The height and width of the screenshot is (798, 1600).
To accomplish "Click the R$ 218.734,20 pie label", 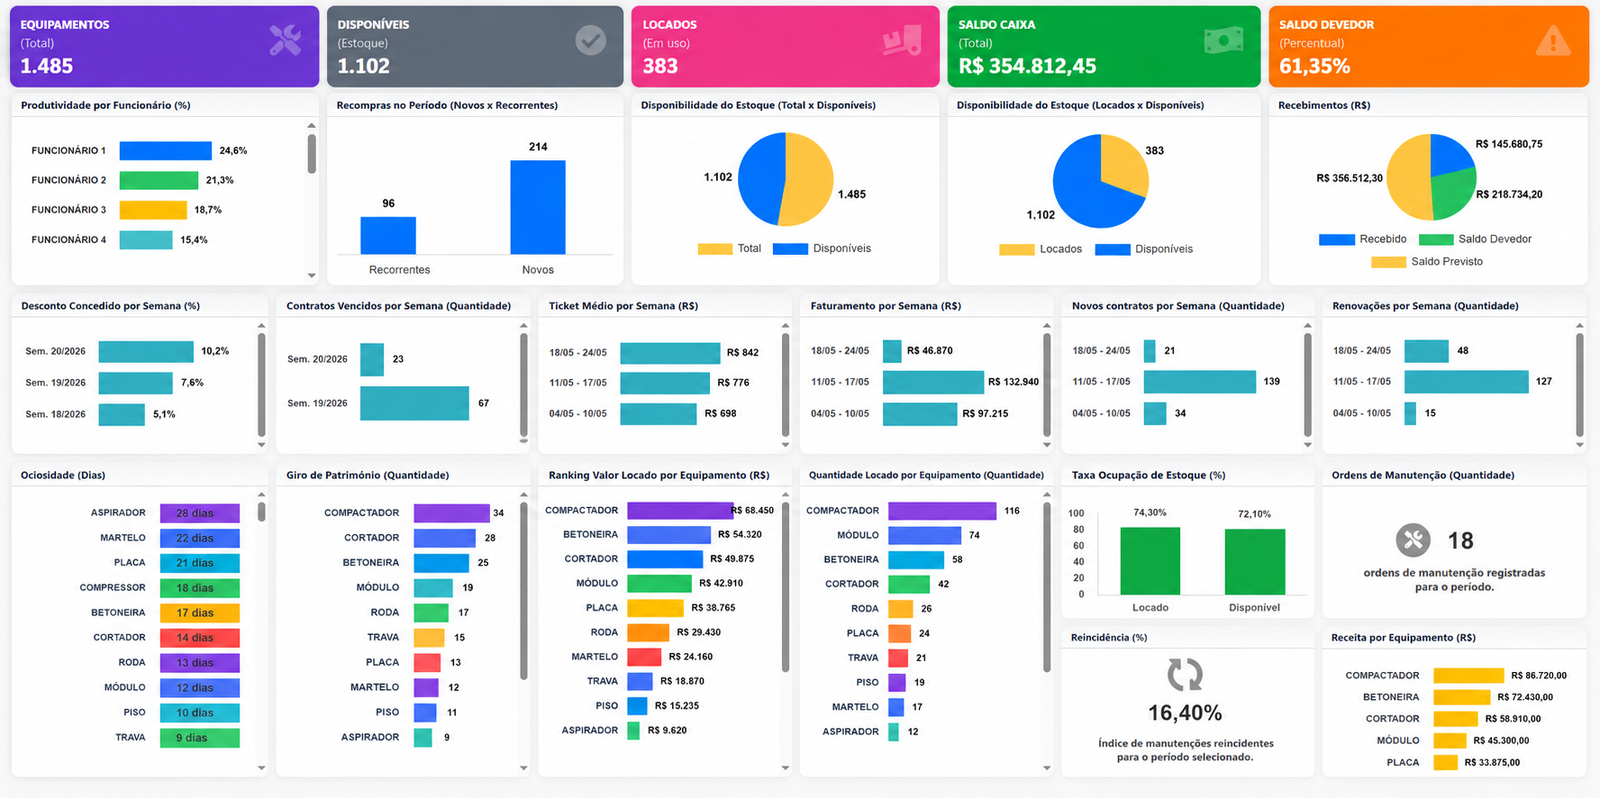I will point(1509,194).
